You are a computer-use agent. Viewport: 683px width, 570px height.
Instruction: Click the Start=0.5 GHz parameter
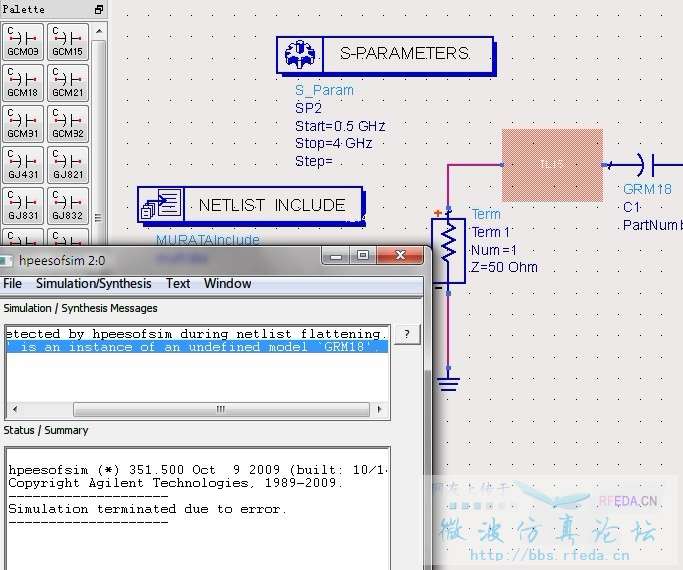point(340,126)
